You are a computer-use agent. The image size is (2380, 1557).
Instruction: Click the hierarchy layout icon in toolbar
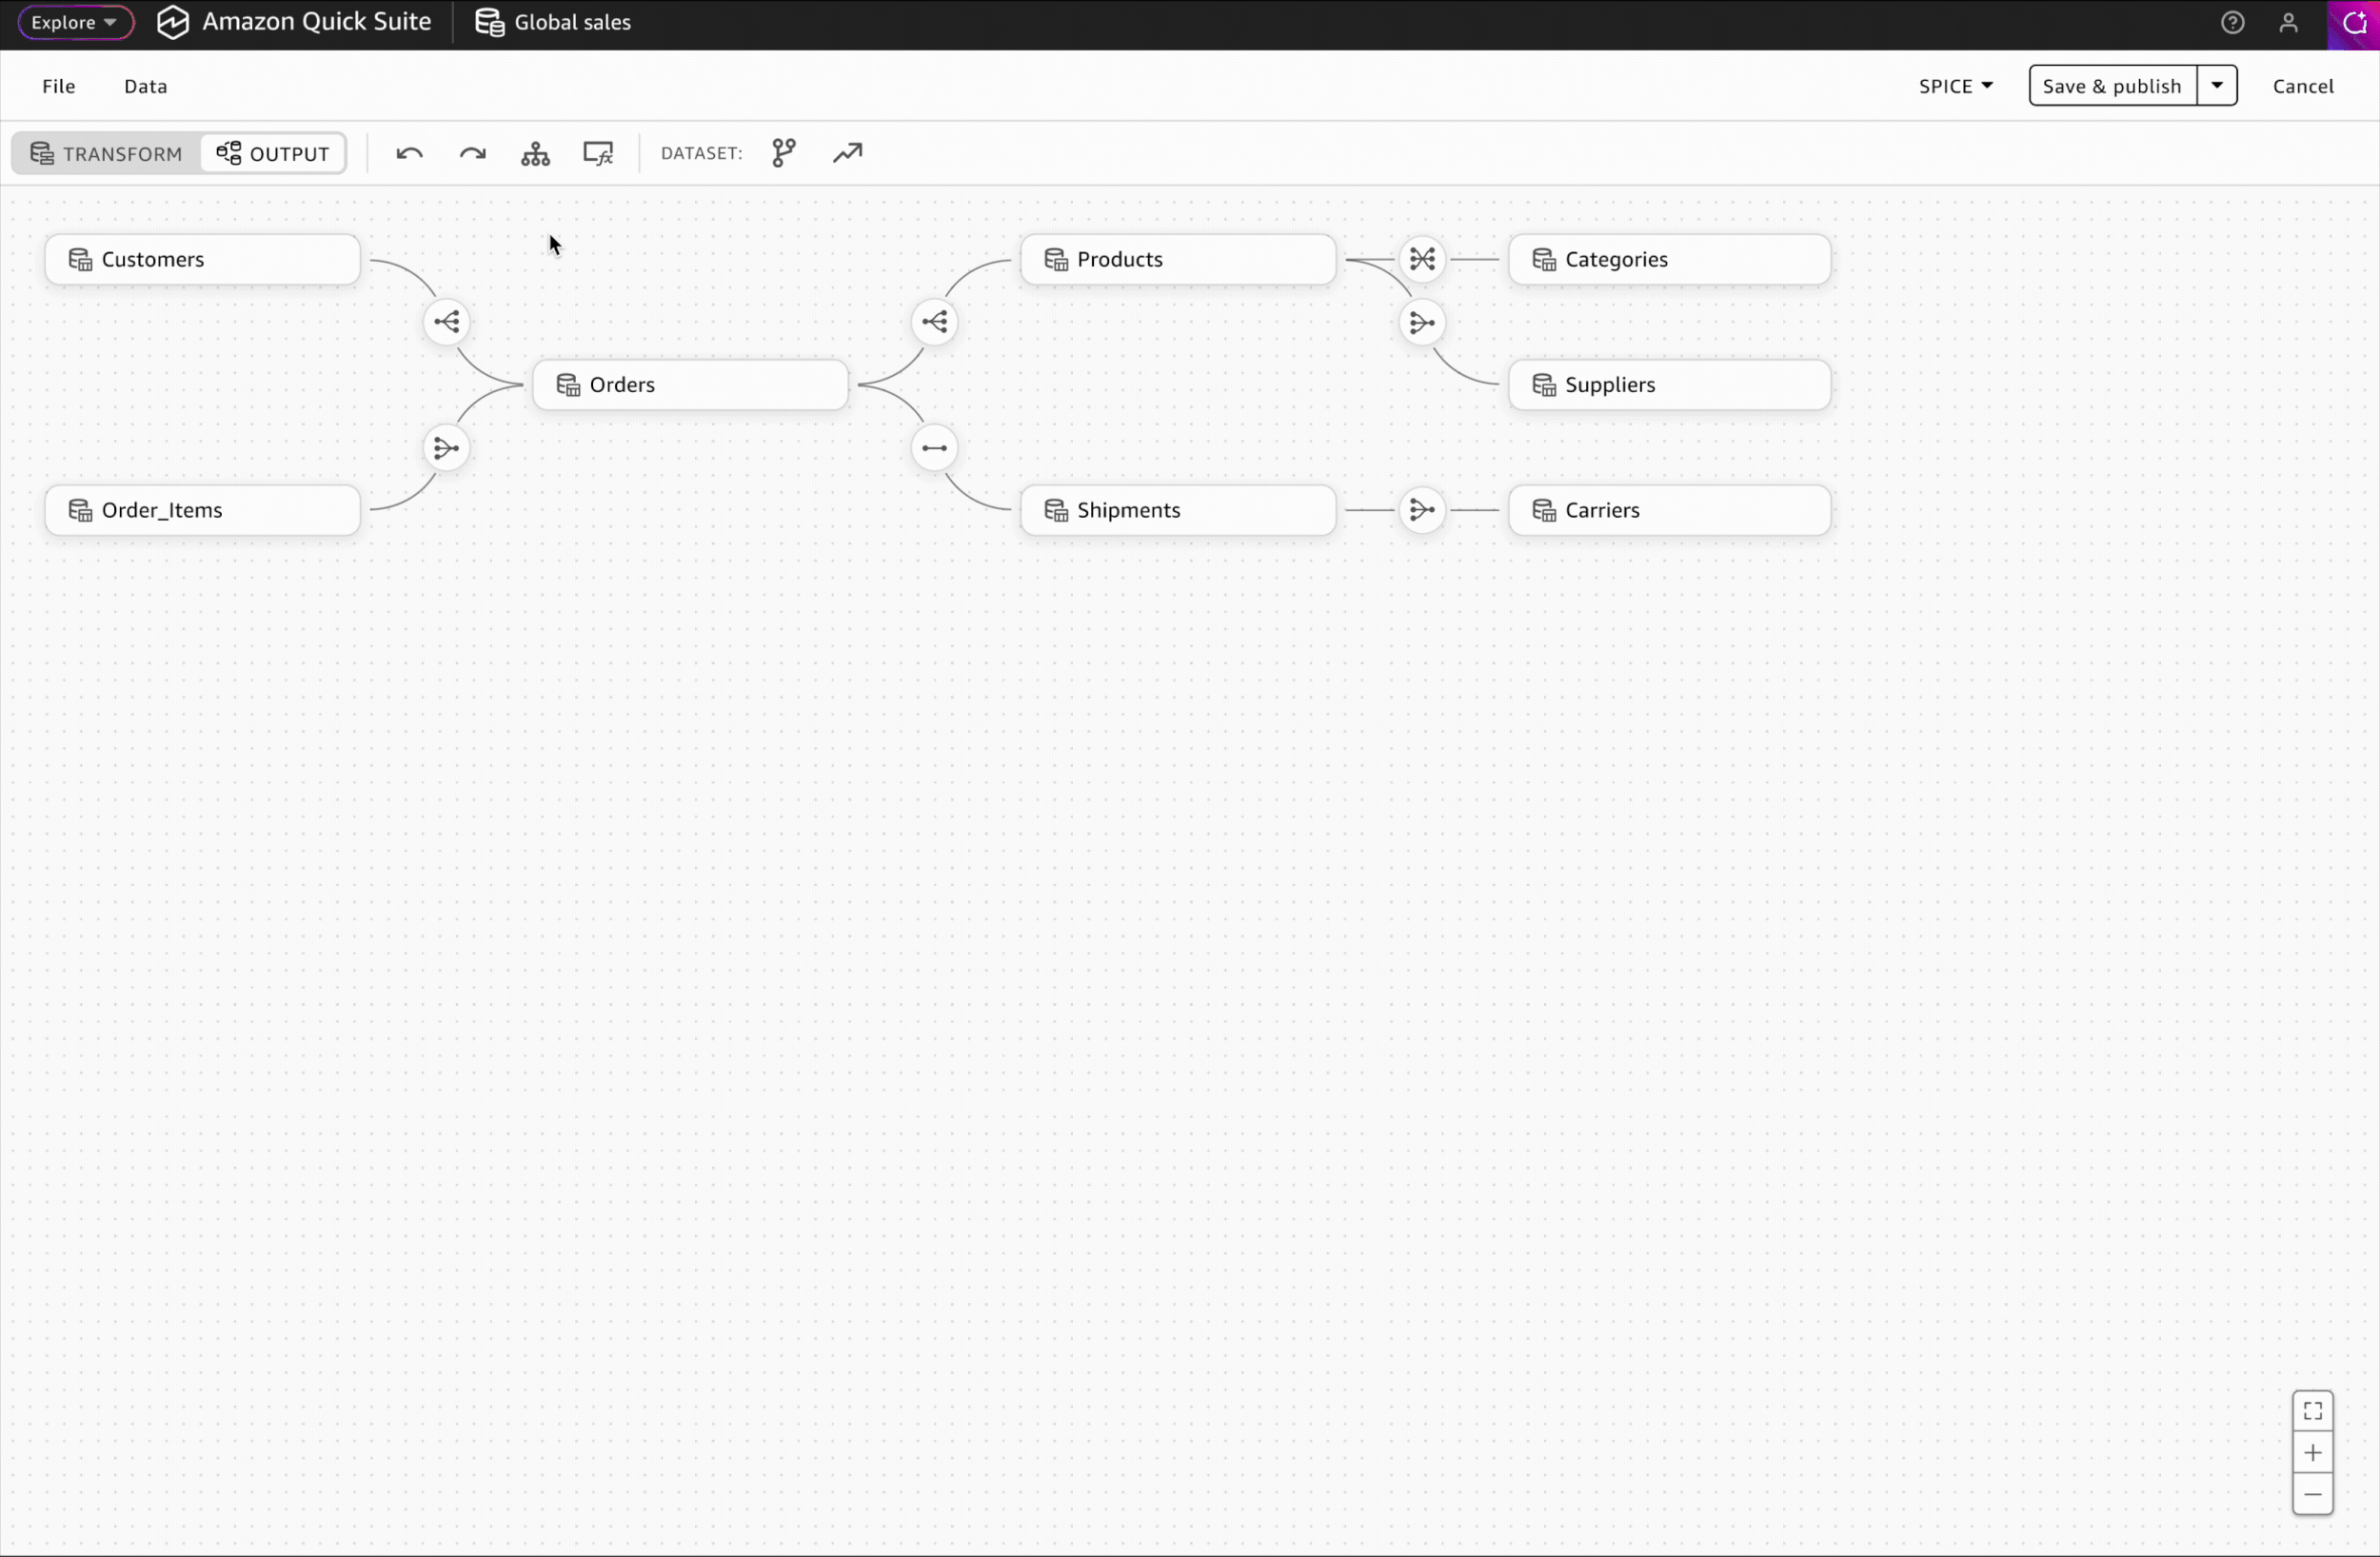click(x=535, y=153)
